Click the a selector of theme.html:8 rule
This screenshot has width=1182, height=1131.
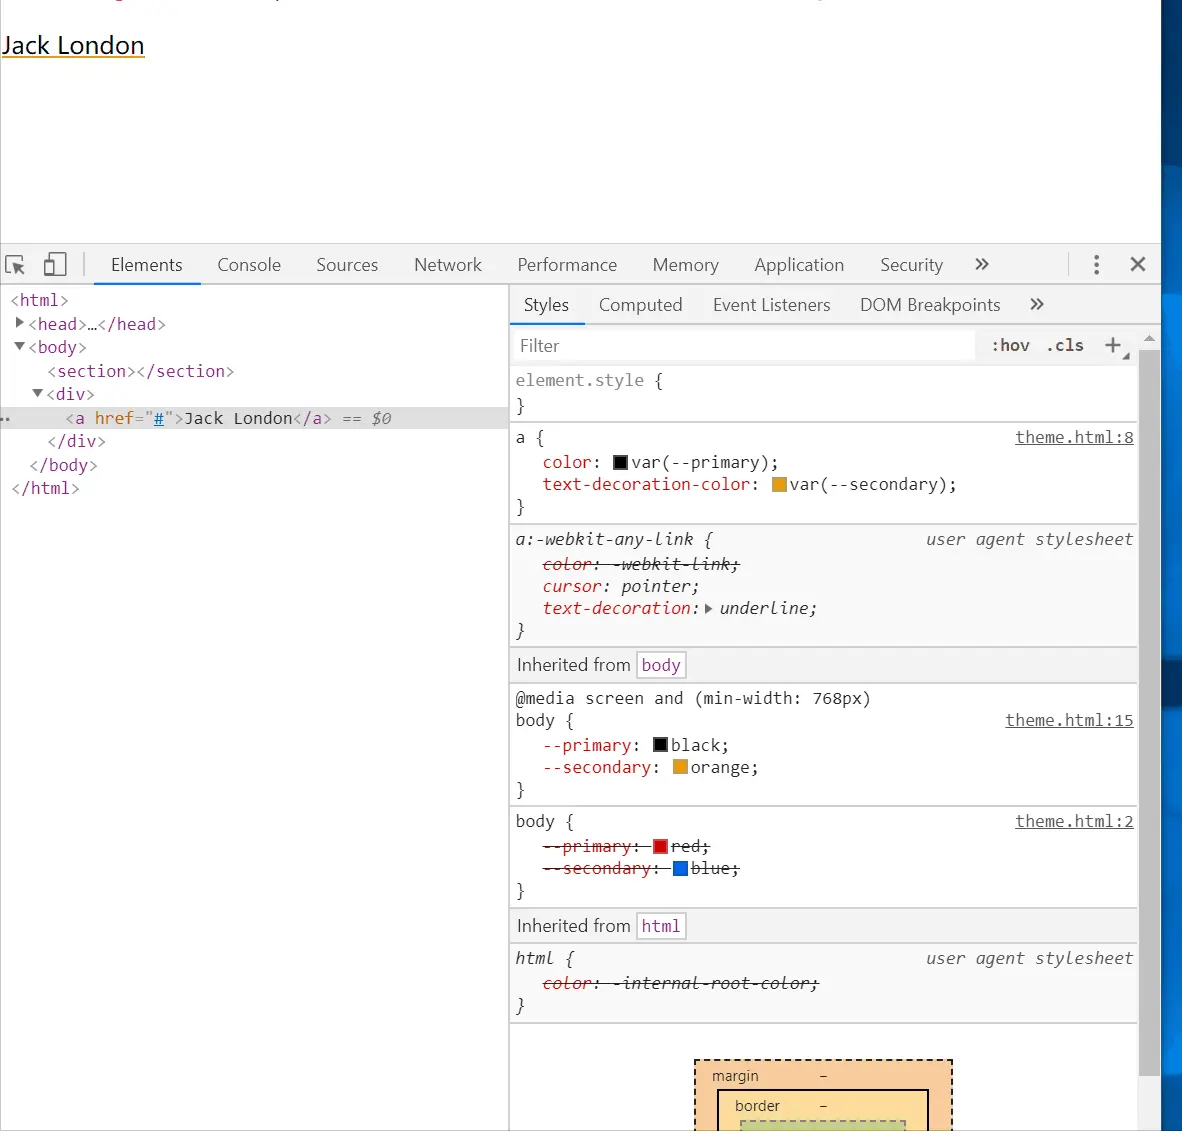[x=520, y=437]
